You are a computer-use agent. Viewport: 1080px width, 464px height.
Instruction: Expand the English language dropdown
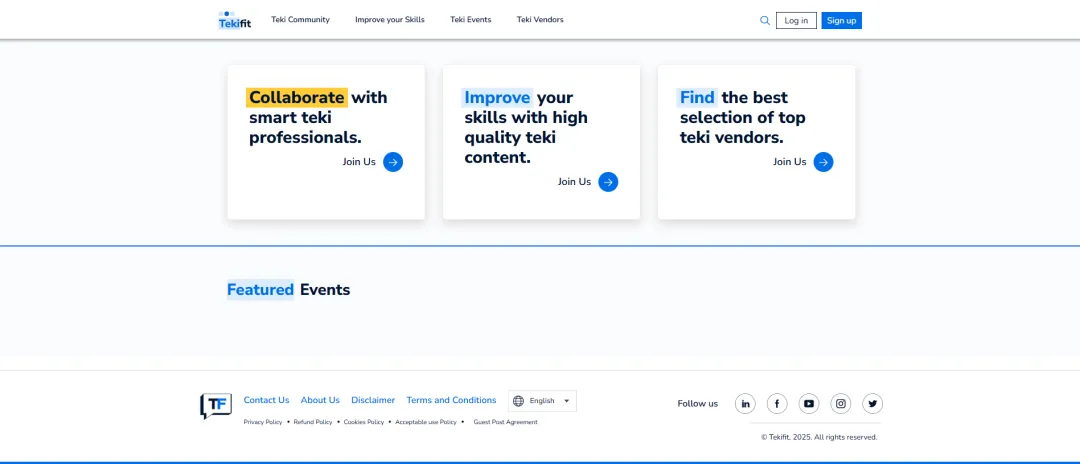(x=542, y=401)
